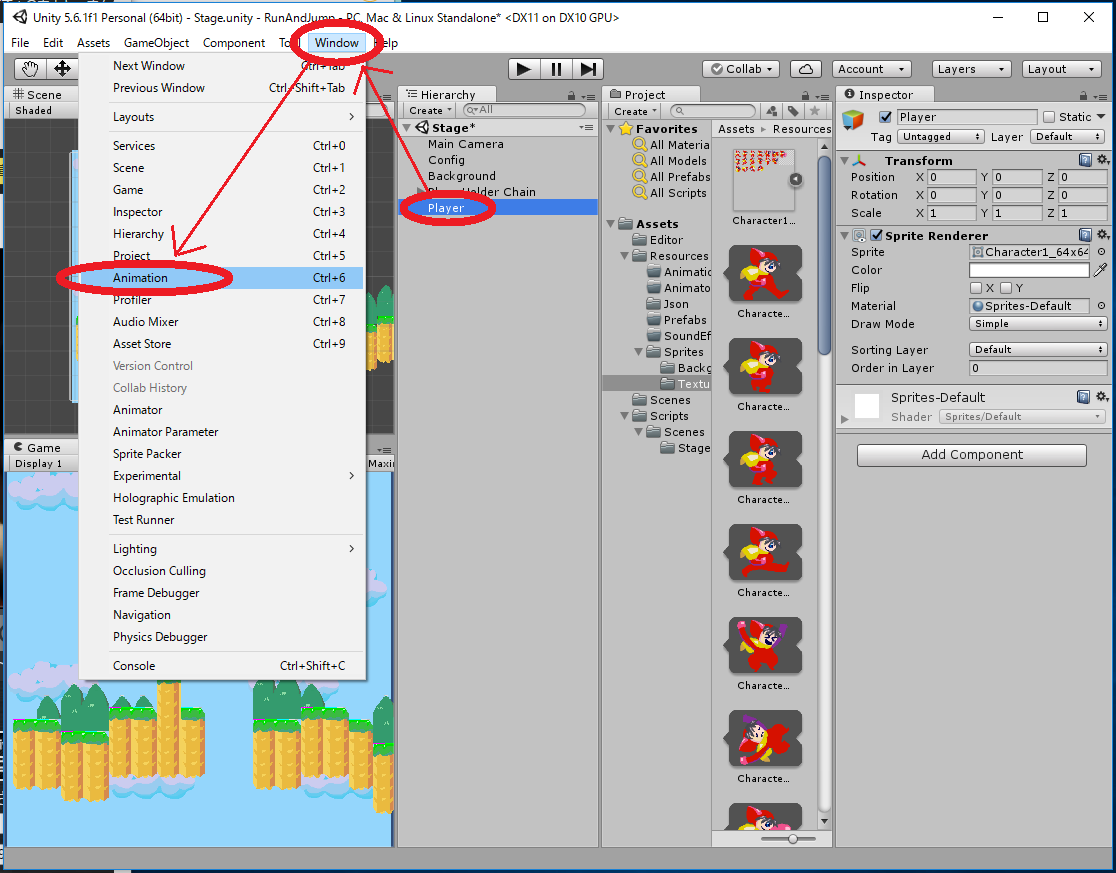
Task: Open the Layer dropdown Default
Action: click(x=1068, y=137)
